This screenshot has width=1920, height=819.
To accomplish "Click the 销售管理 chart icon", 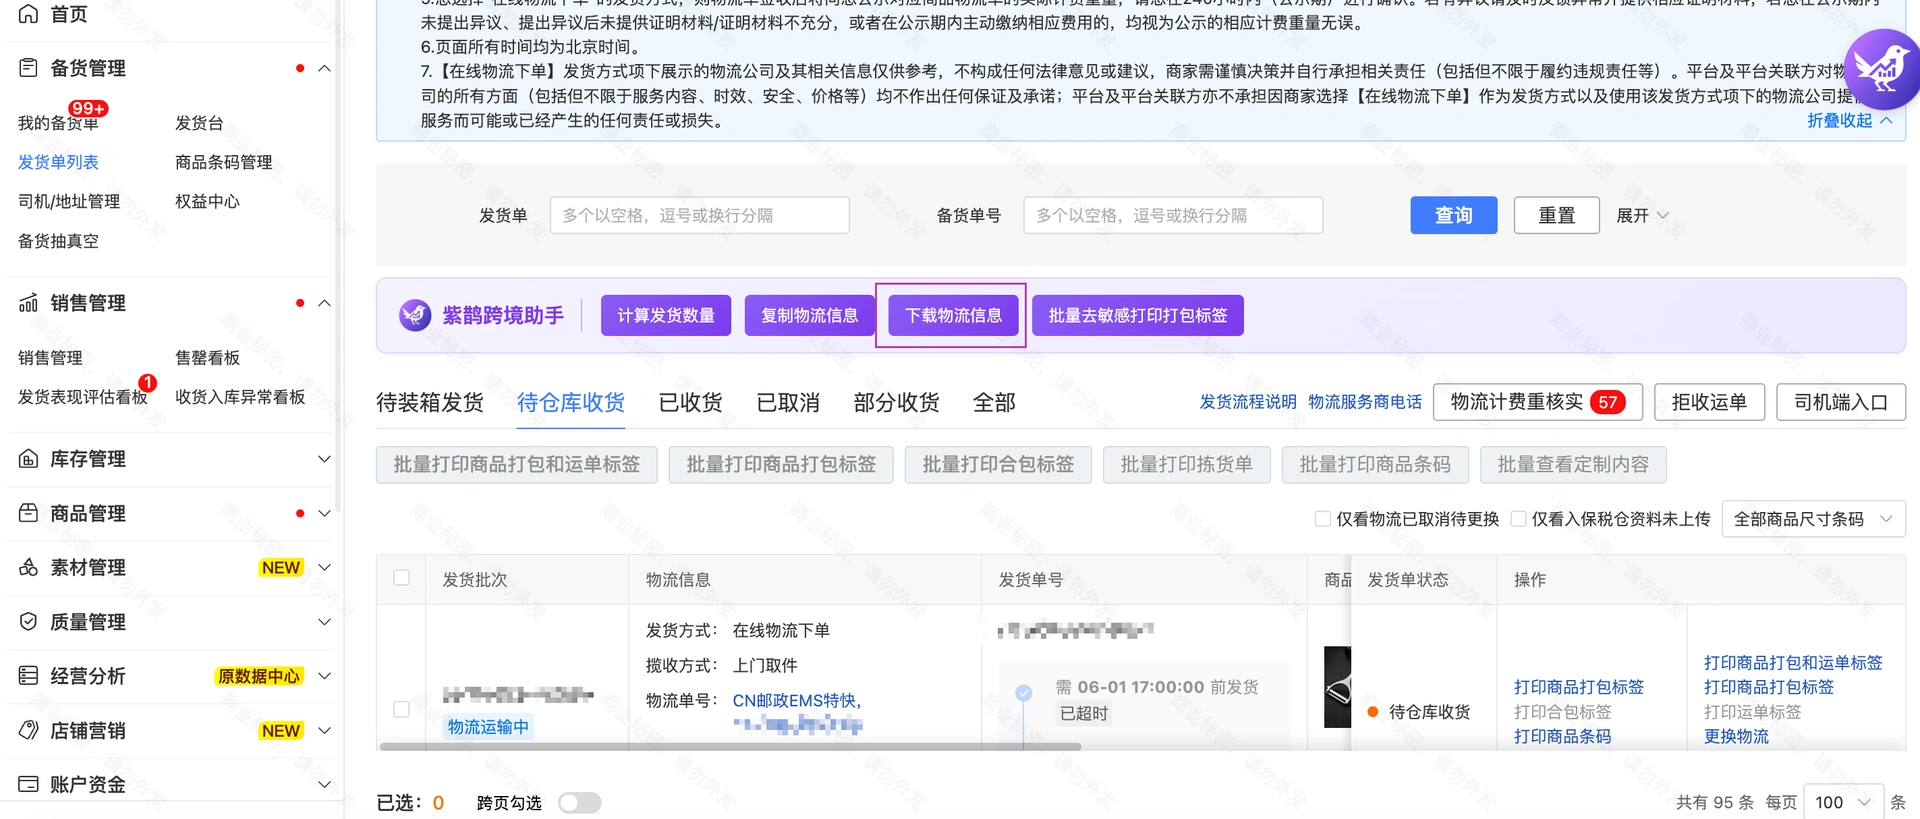I will tap(28, 303).
